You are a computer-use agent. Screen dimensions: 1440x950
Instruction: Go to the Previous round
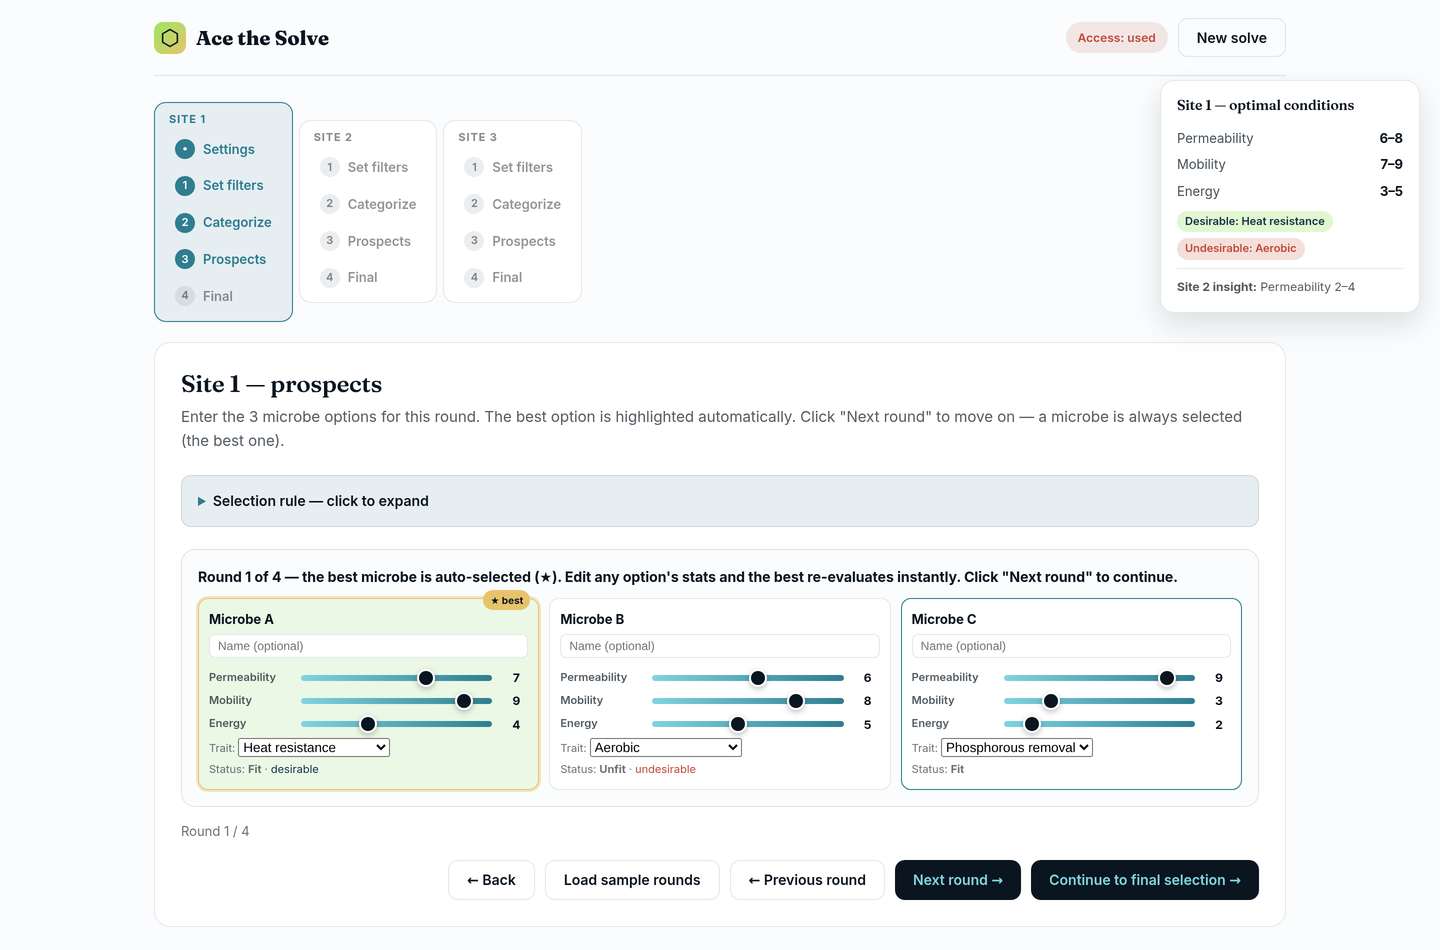(x=807, y=880)
